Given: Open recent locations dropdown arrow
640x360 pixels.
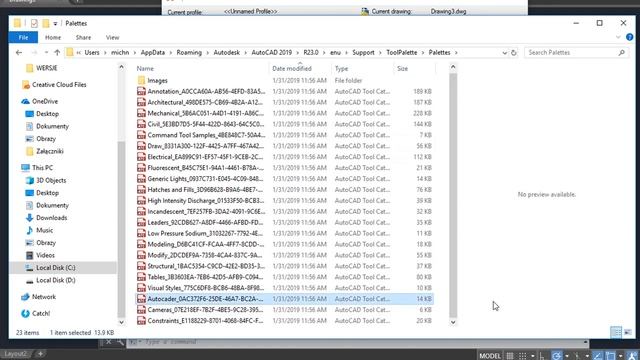Looking at the screenshot, I should point(46,53).
